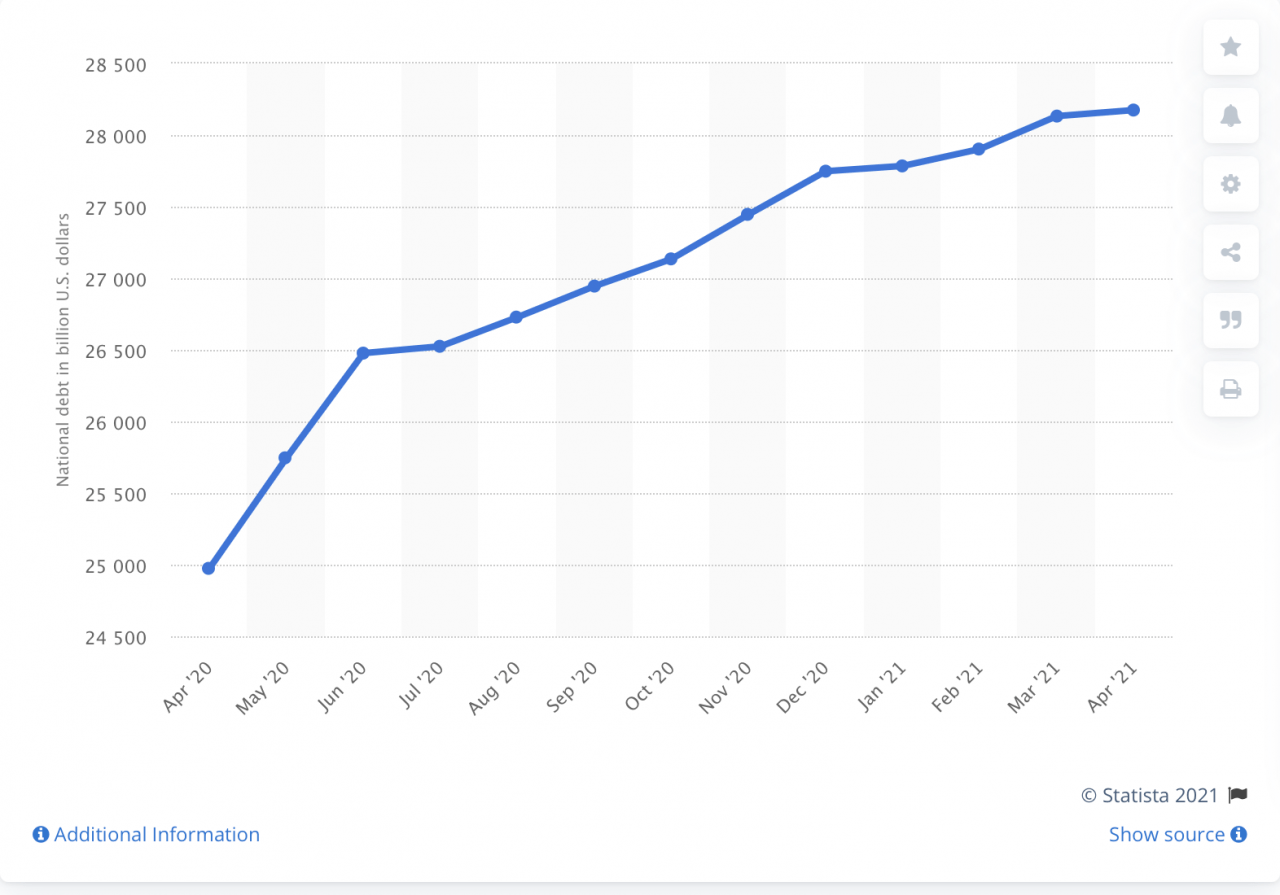Click the Mar '21 data point
Viewport: 1280px width, 895px height.
pos(1056,116)
